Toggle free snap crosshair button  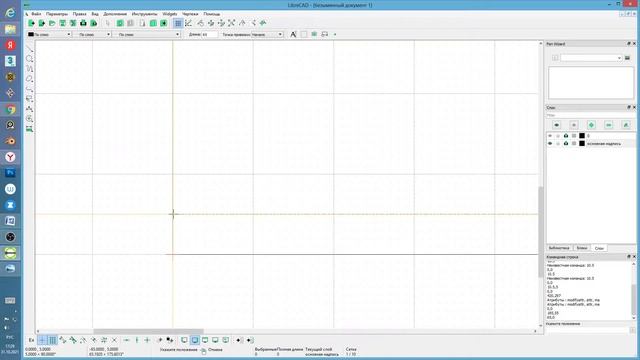point(42,340)
